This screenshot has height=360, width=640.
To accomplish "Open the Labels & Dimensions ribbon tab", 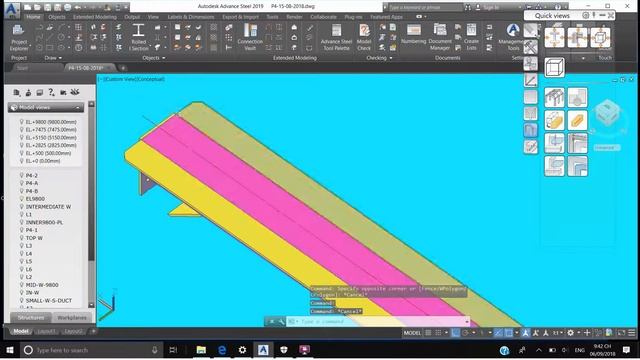I will tap(191, 17).
